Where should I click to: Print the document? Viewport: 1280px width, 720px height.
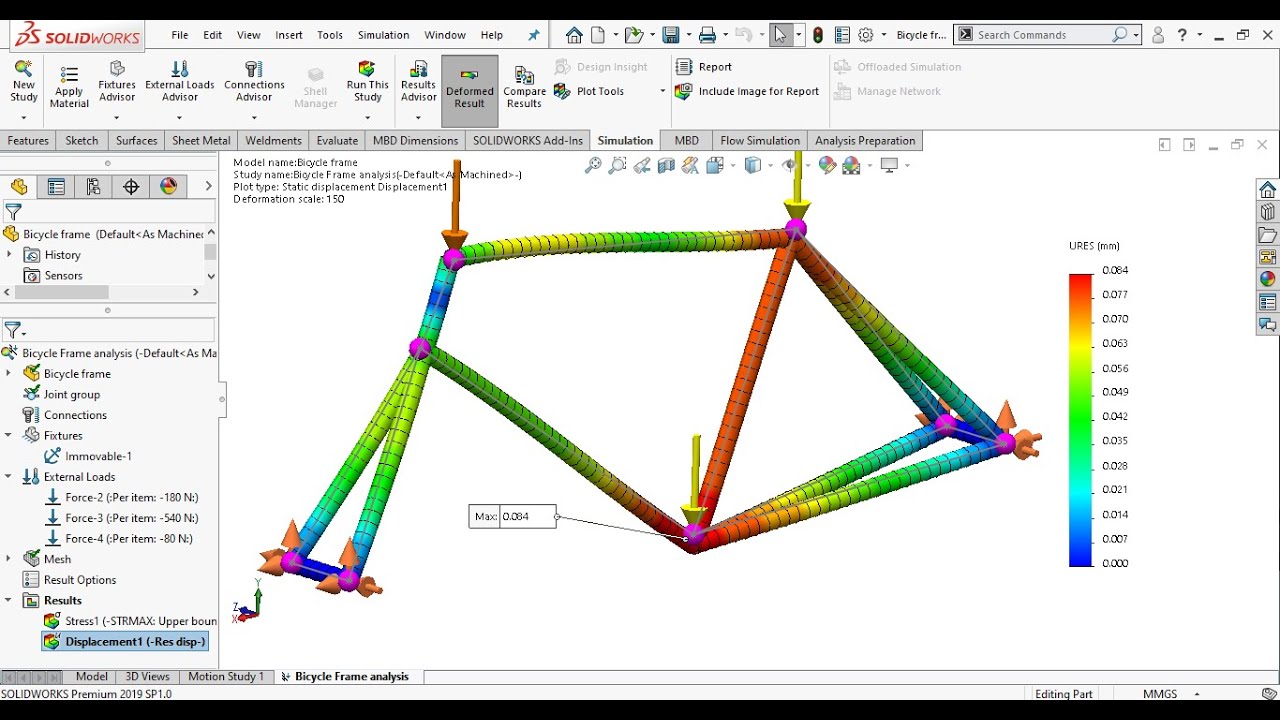pyautogui.click(x=707, y=35)
